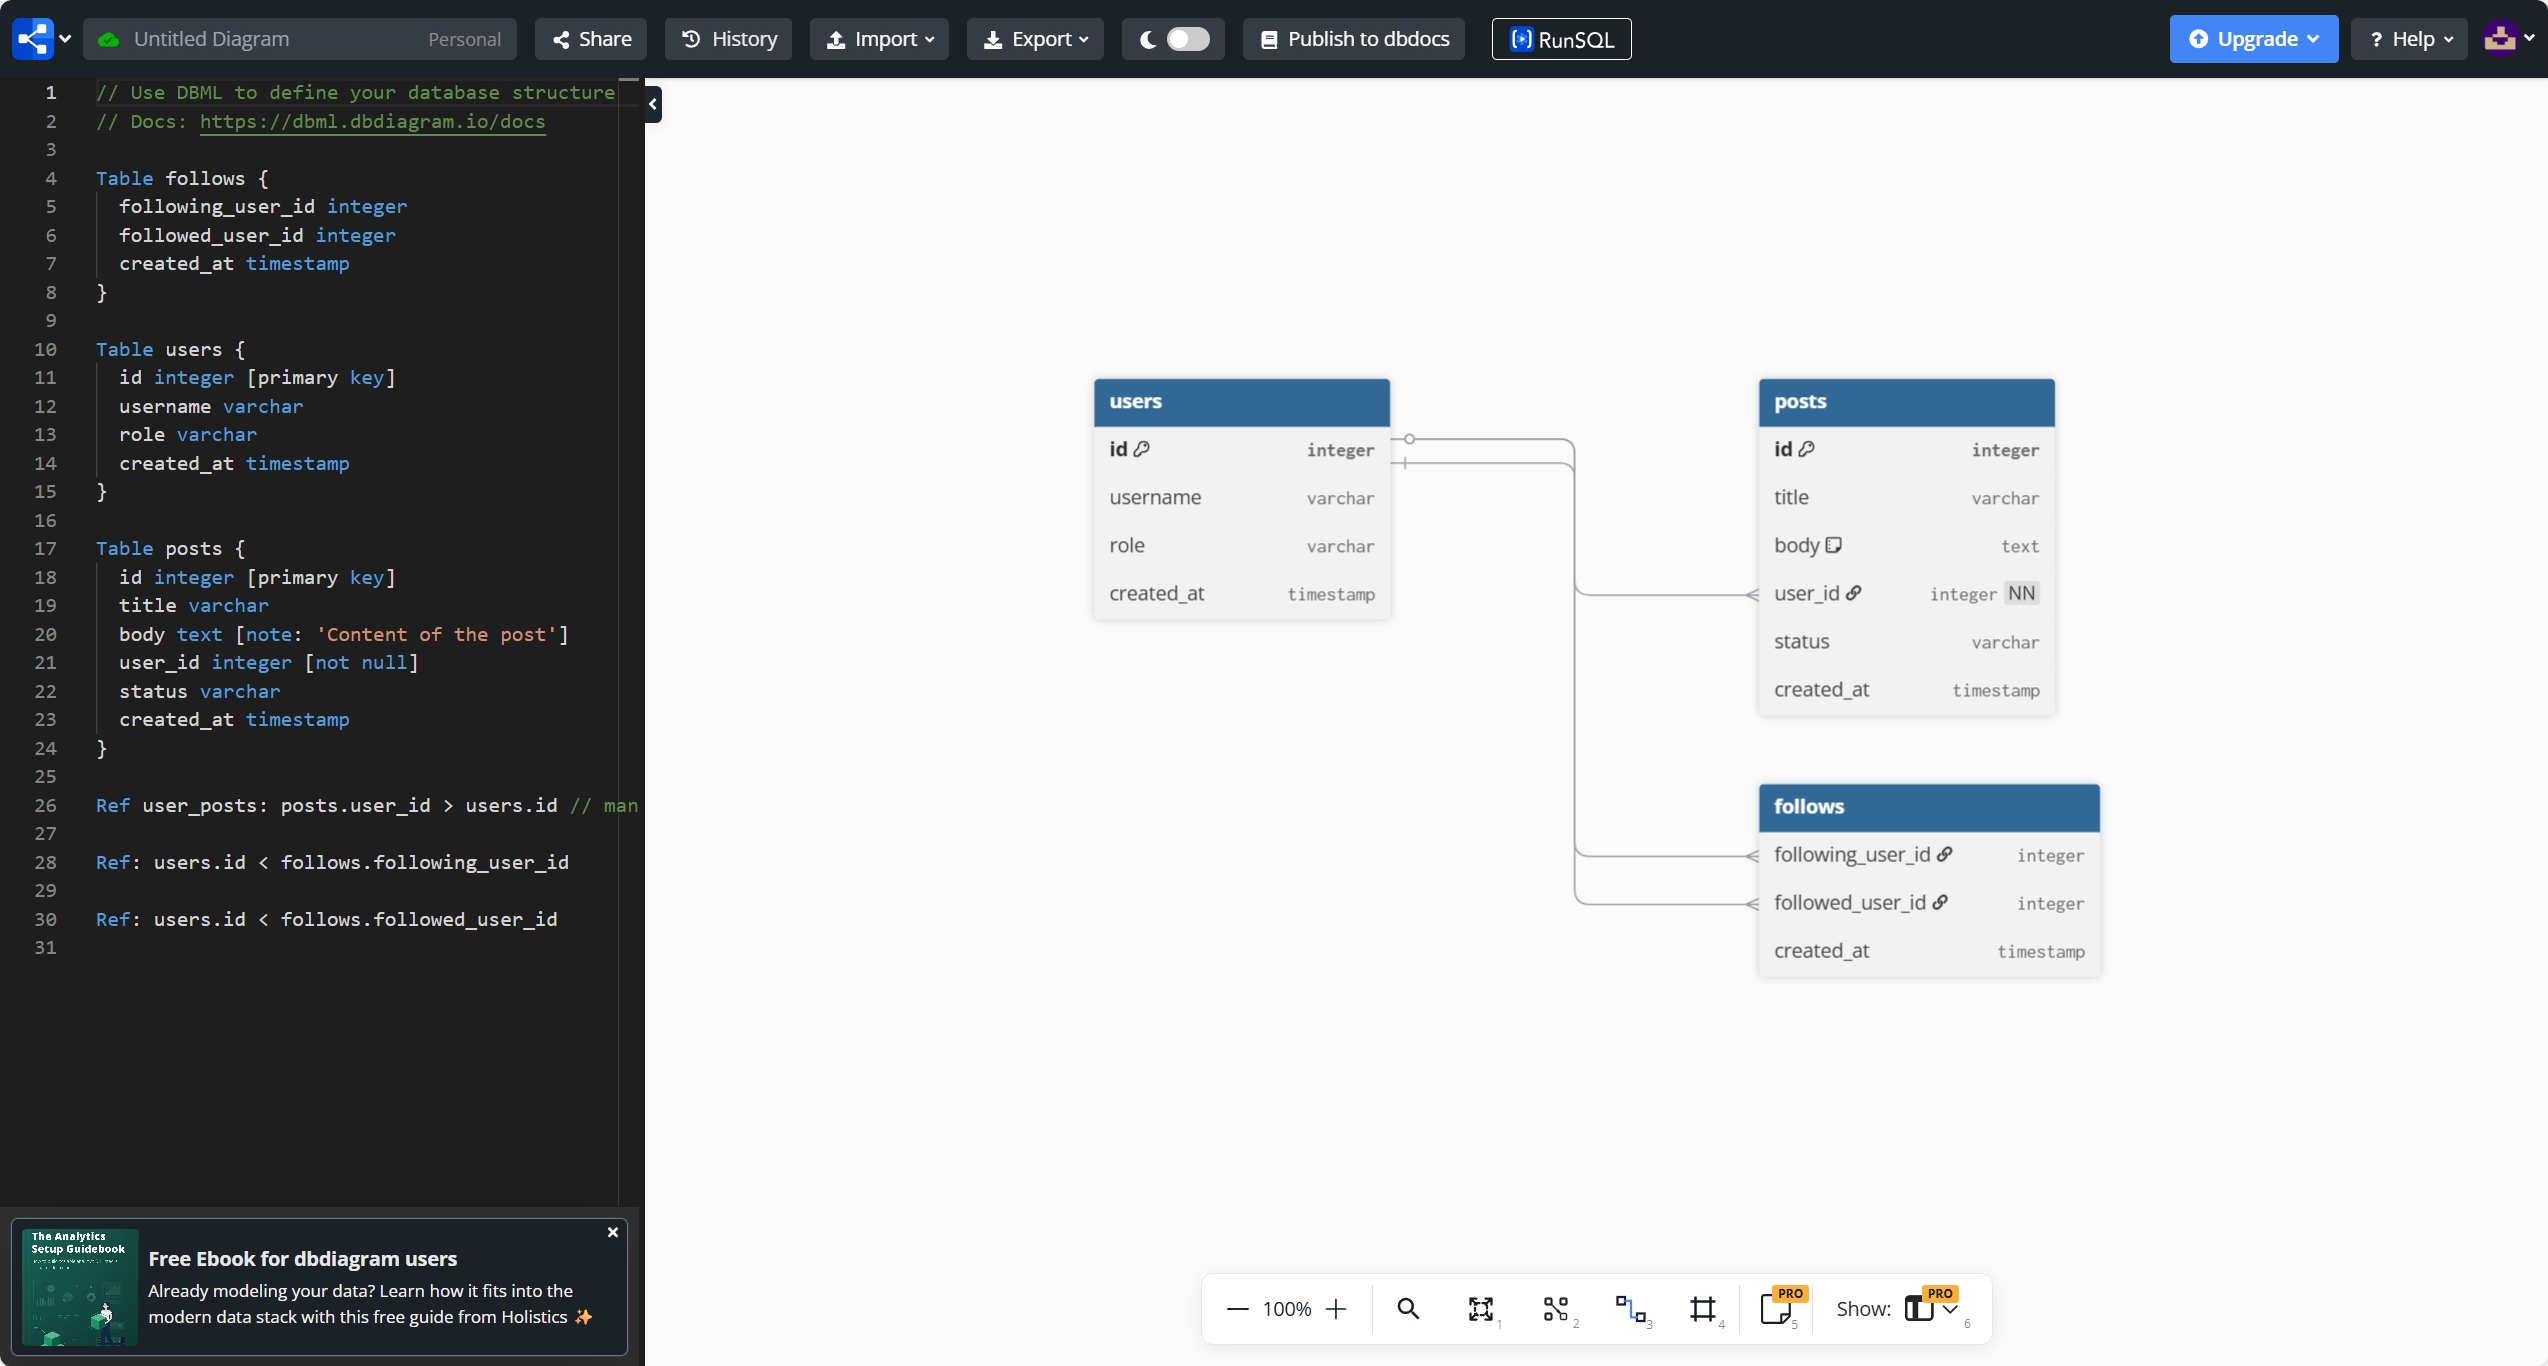This screenshot has width=2548, height=1366.
Task: Open the dbdiagram logo menu
Action: tap(32, 39)
